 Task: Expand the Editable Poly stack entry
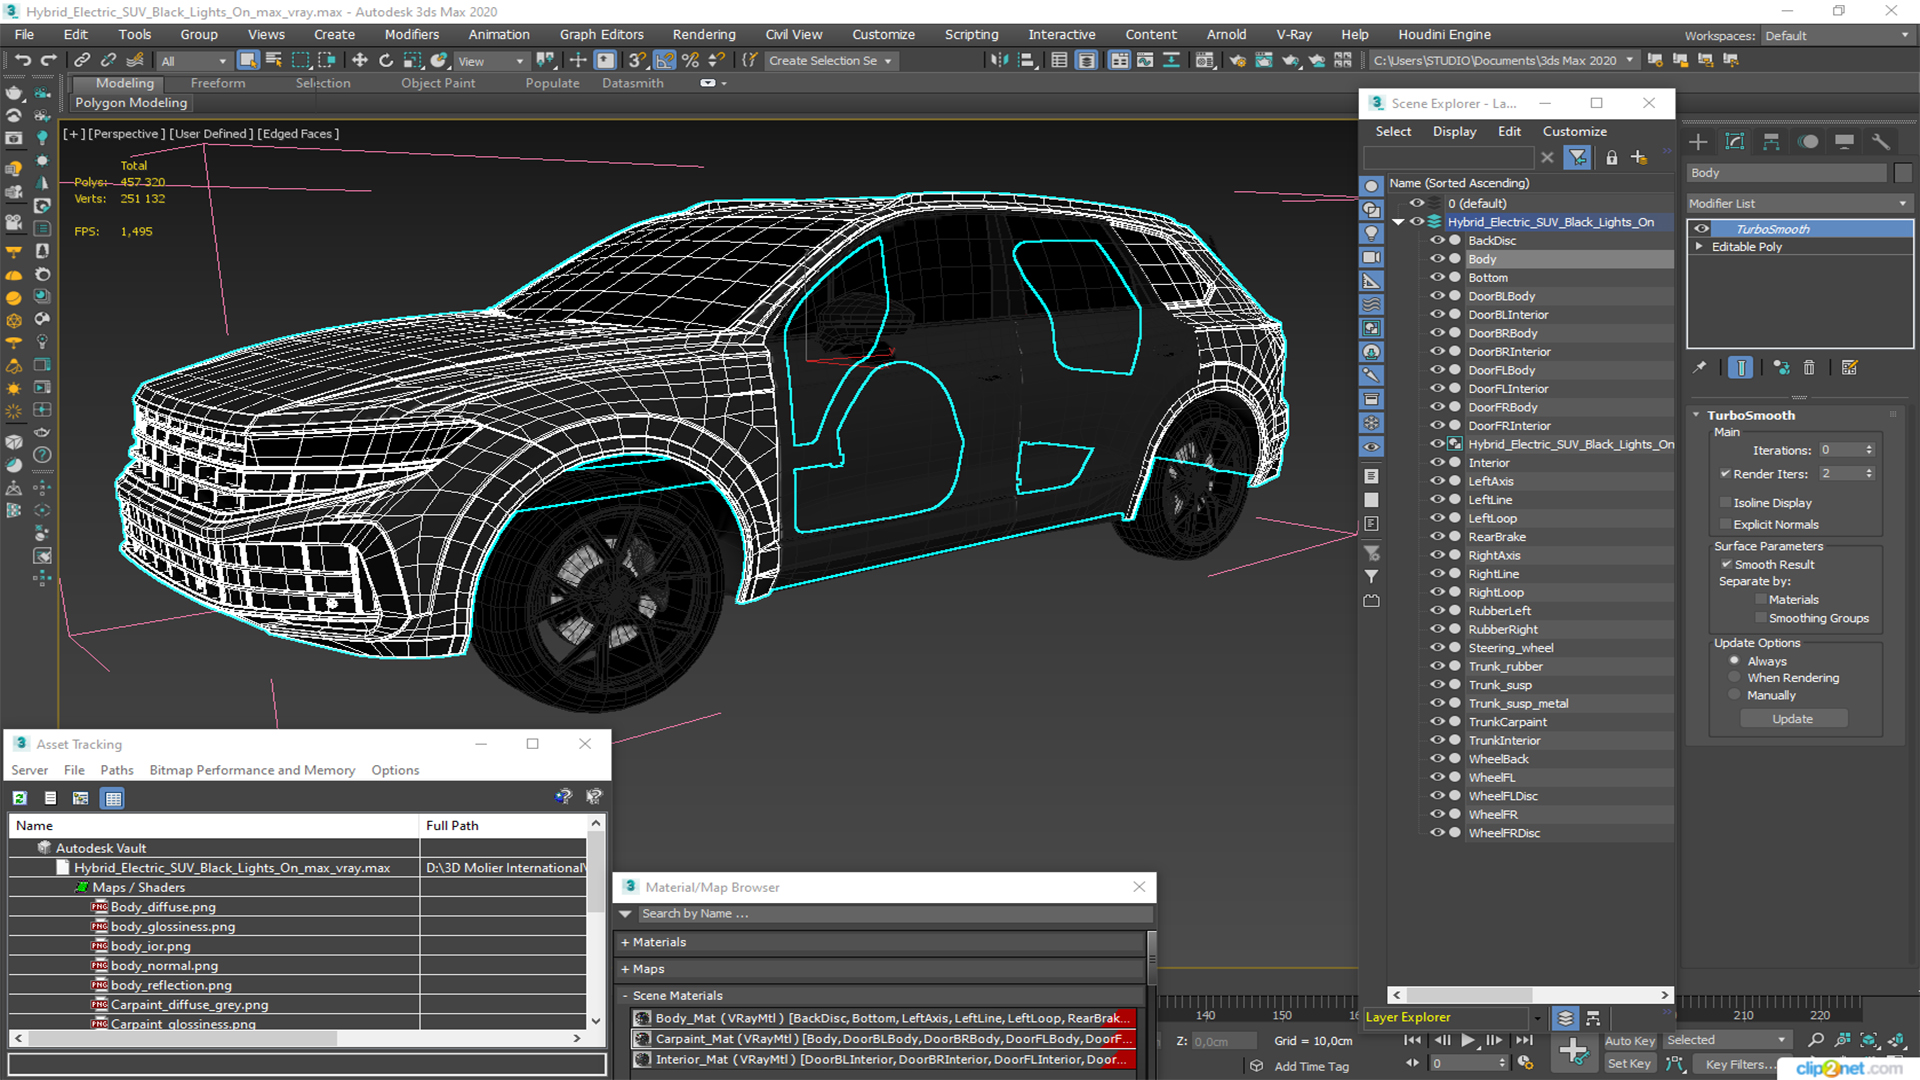[x=1698, y=247]
